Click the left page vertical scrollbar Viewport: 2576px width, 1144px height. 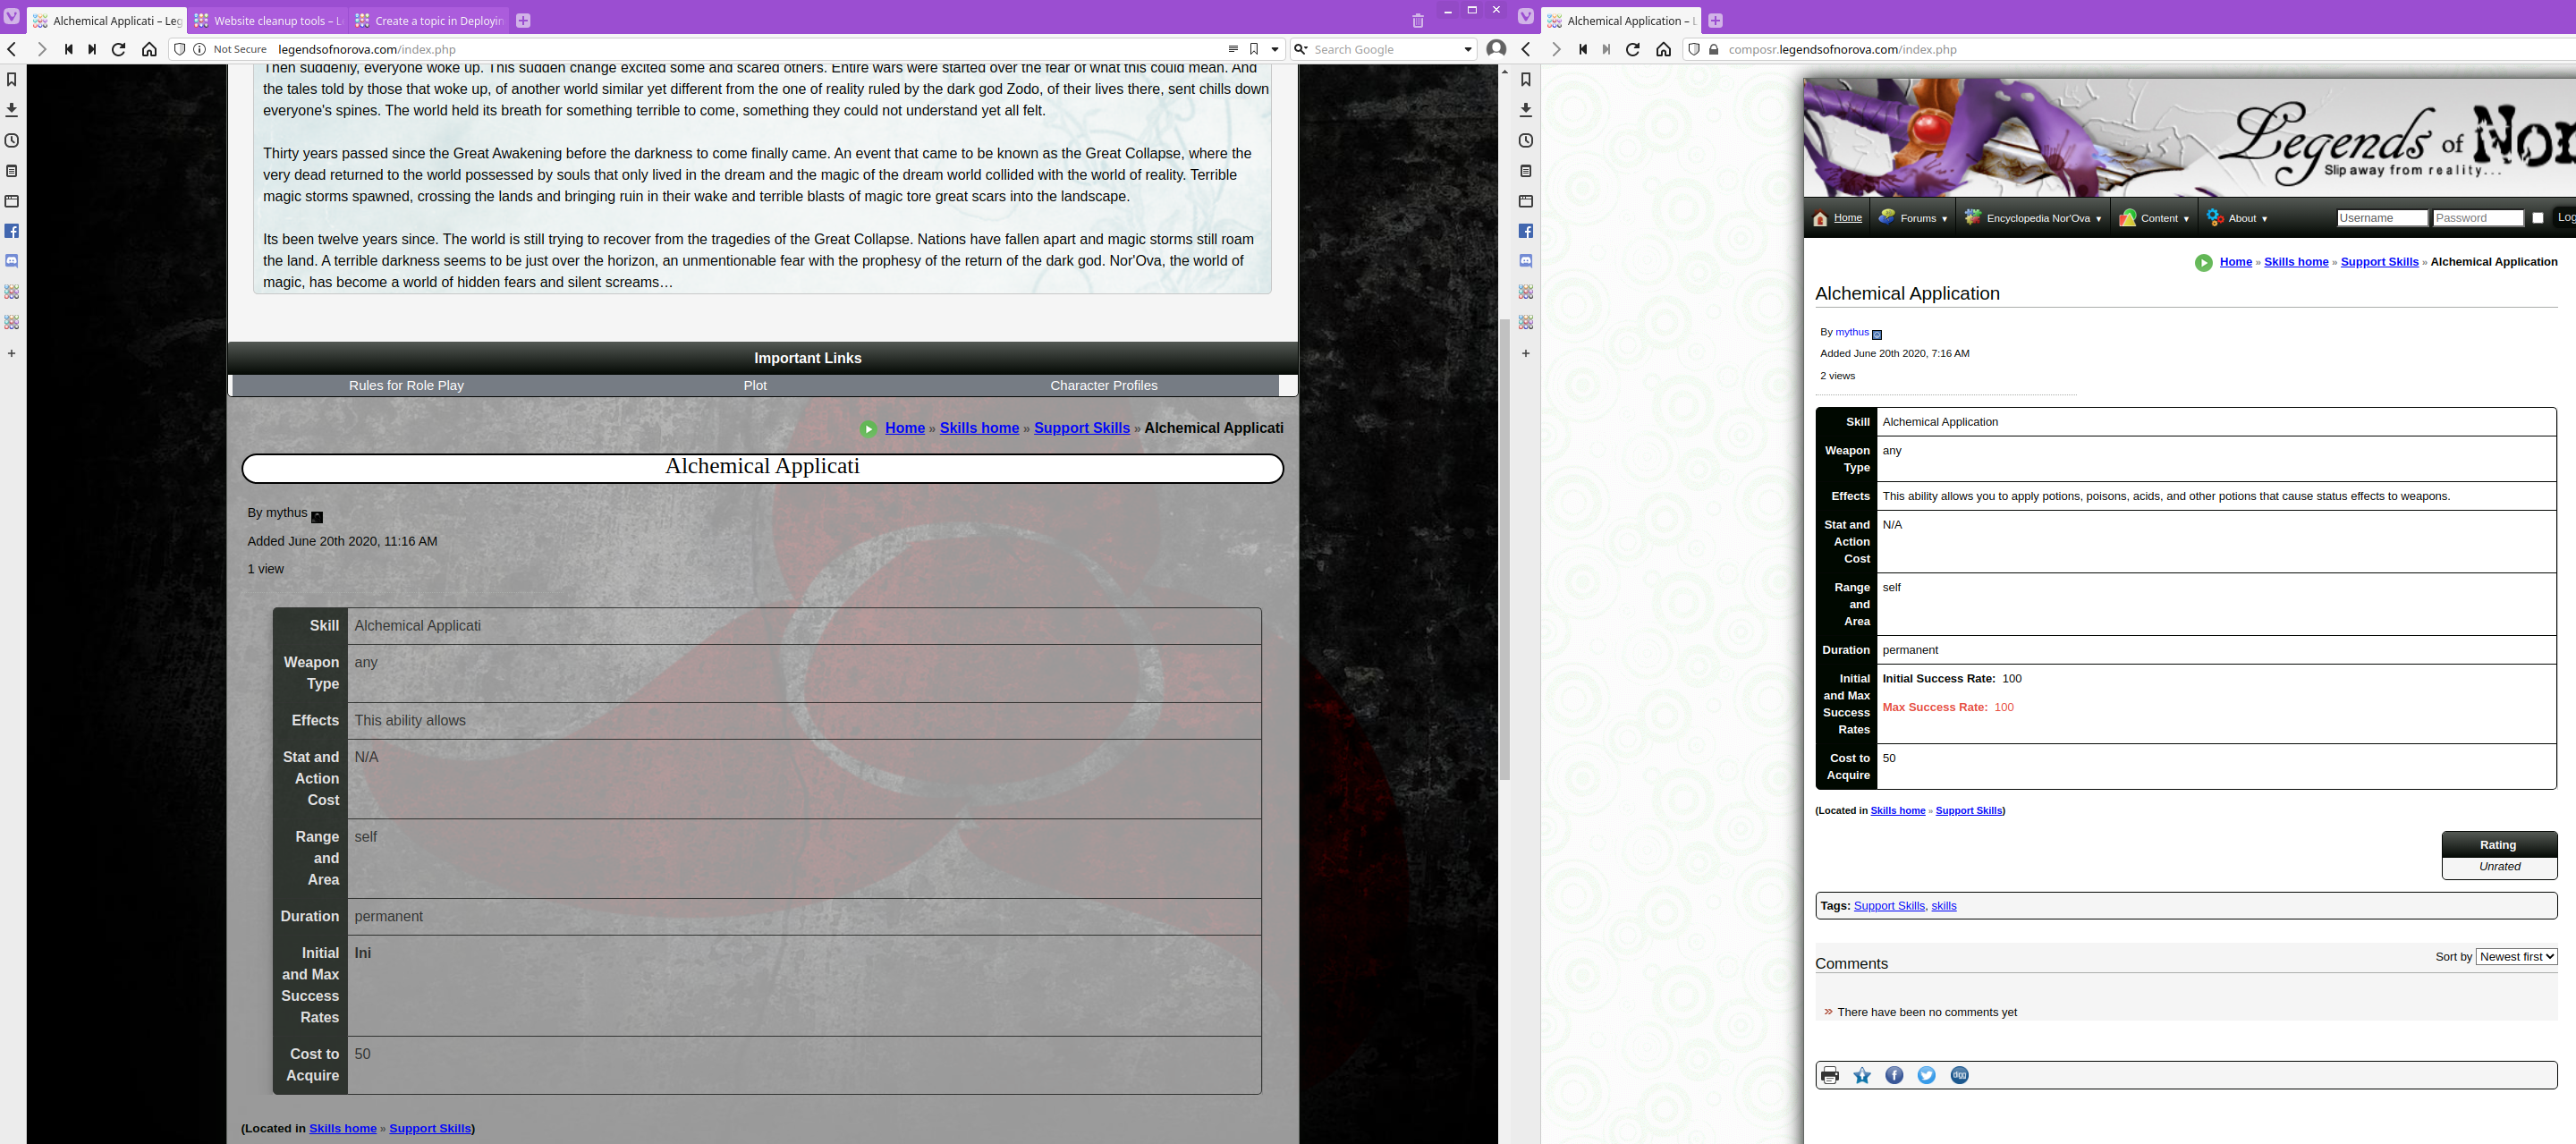point(1504,548)
